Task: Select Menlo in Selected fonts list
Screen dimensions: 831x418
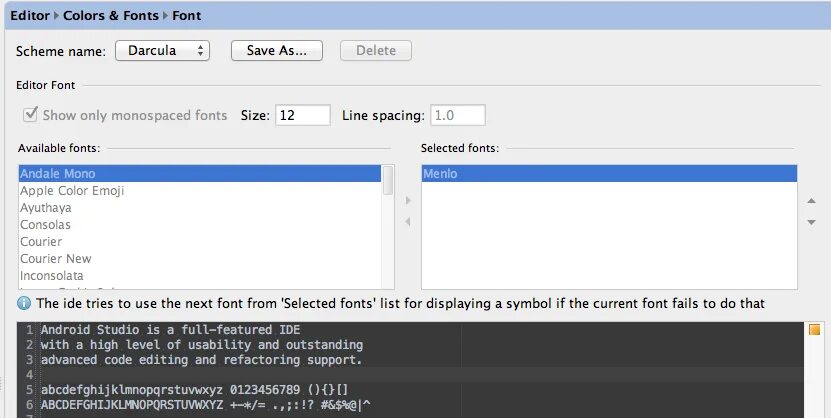Action: point(609,173)
